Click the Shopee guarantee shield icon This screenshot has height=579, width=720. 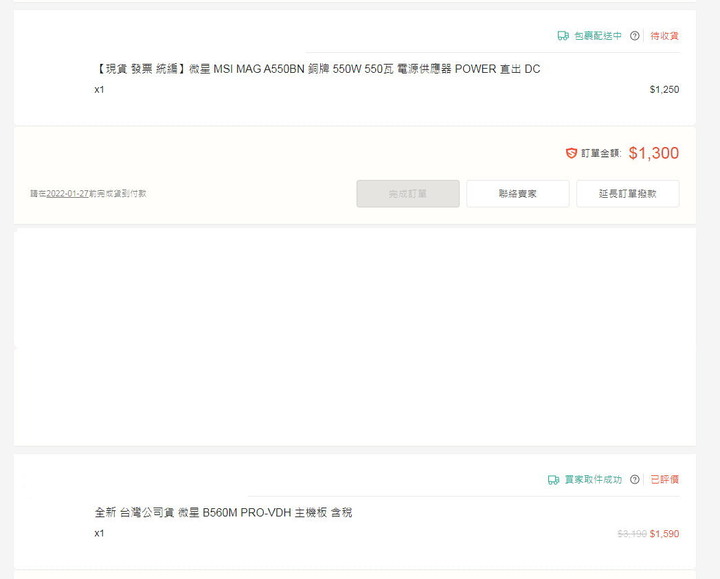pos(571,153)
